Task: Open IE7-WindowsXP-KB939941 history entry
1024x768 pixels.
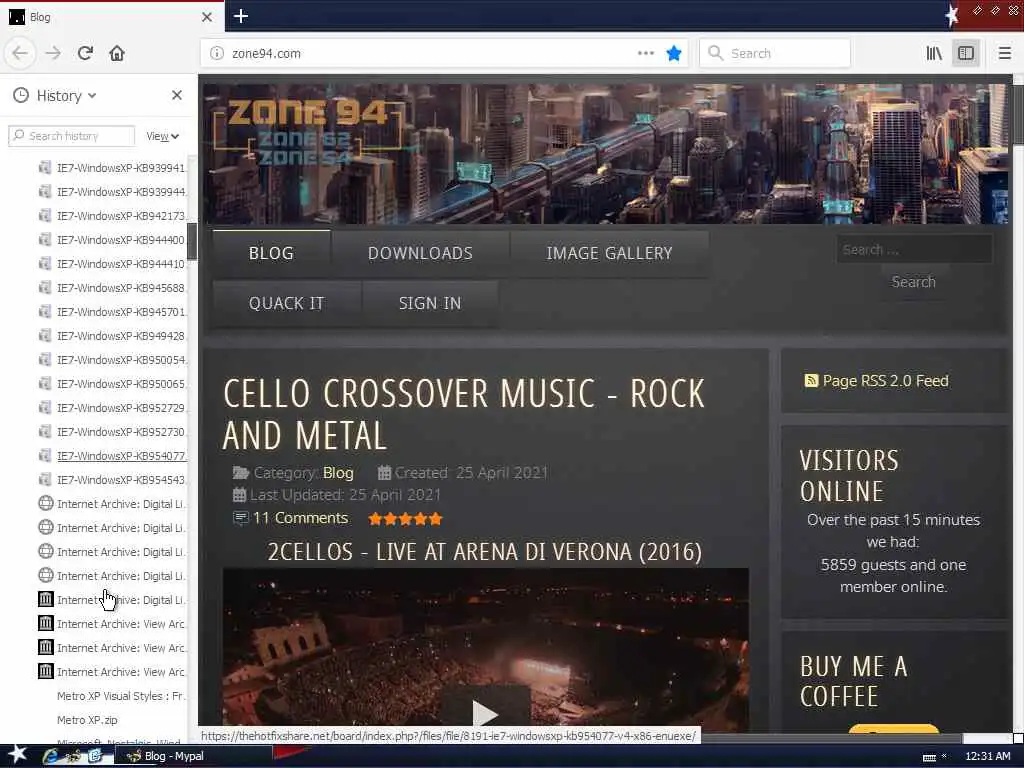Action: [112, 168]
